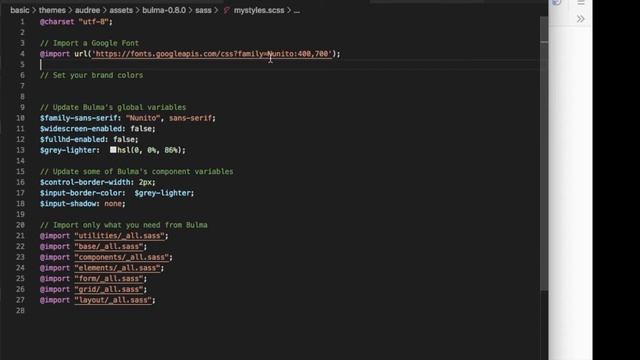Screen dimensions: 640x360
Task: Open the 'assets' breadcrumb folder
Action: click(x=121, y=10)
